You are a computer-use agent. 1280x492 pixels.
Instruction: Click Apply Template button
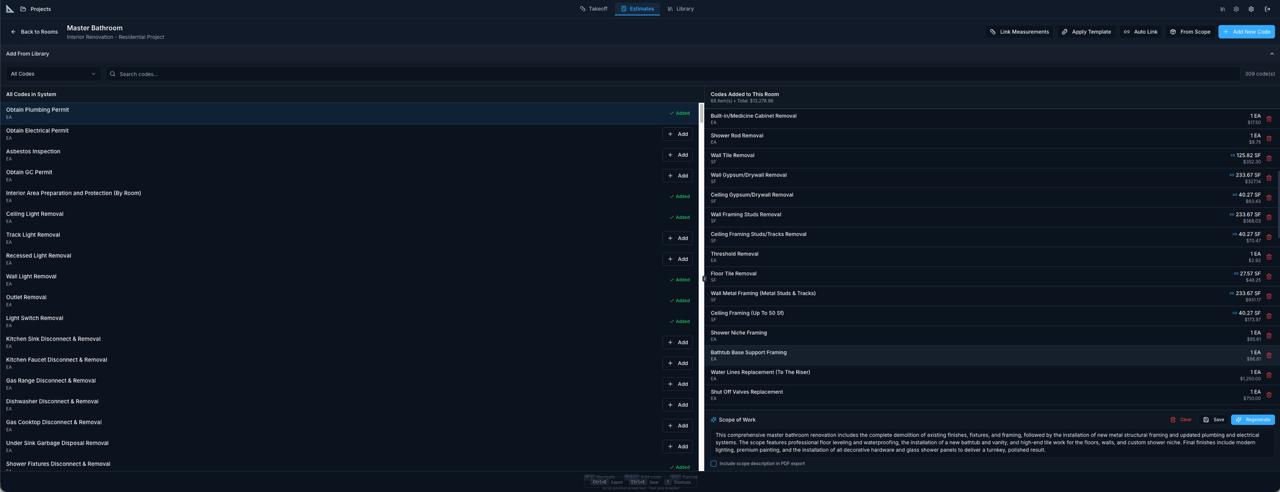(x=1086, y=32)
